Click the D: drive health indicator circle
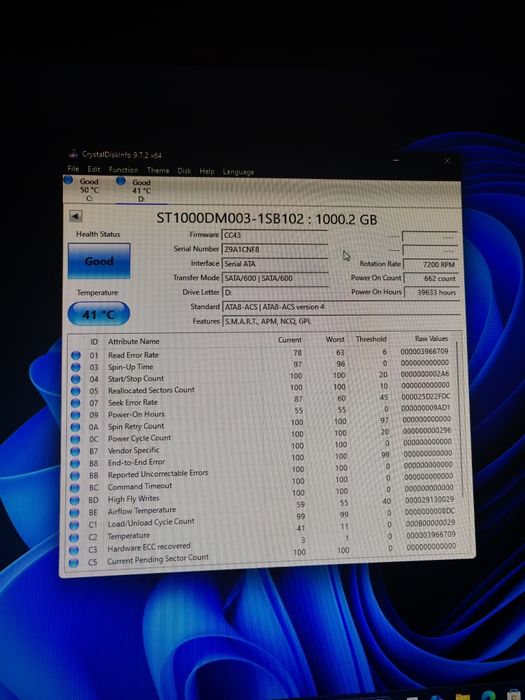525x700 pixels. click(x=121, y=181)
